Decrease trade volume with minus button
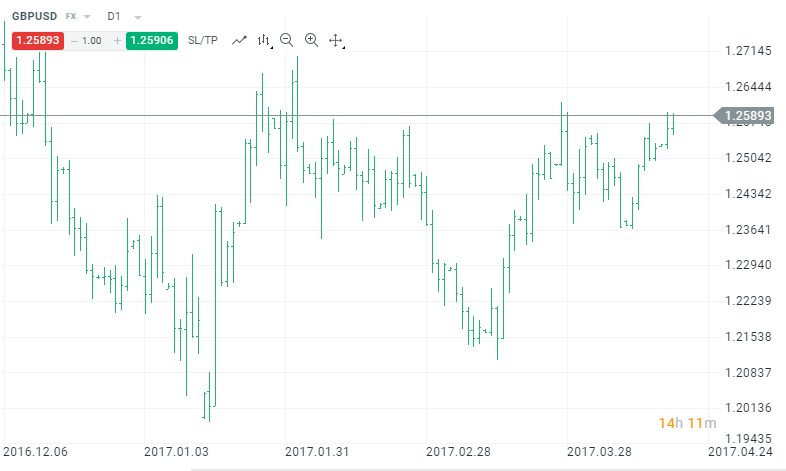This screenshot has width=786, height=471. [74, 40]
